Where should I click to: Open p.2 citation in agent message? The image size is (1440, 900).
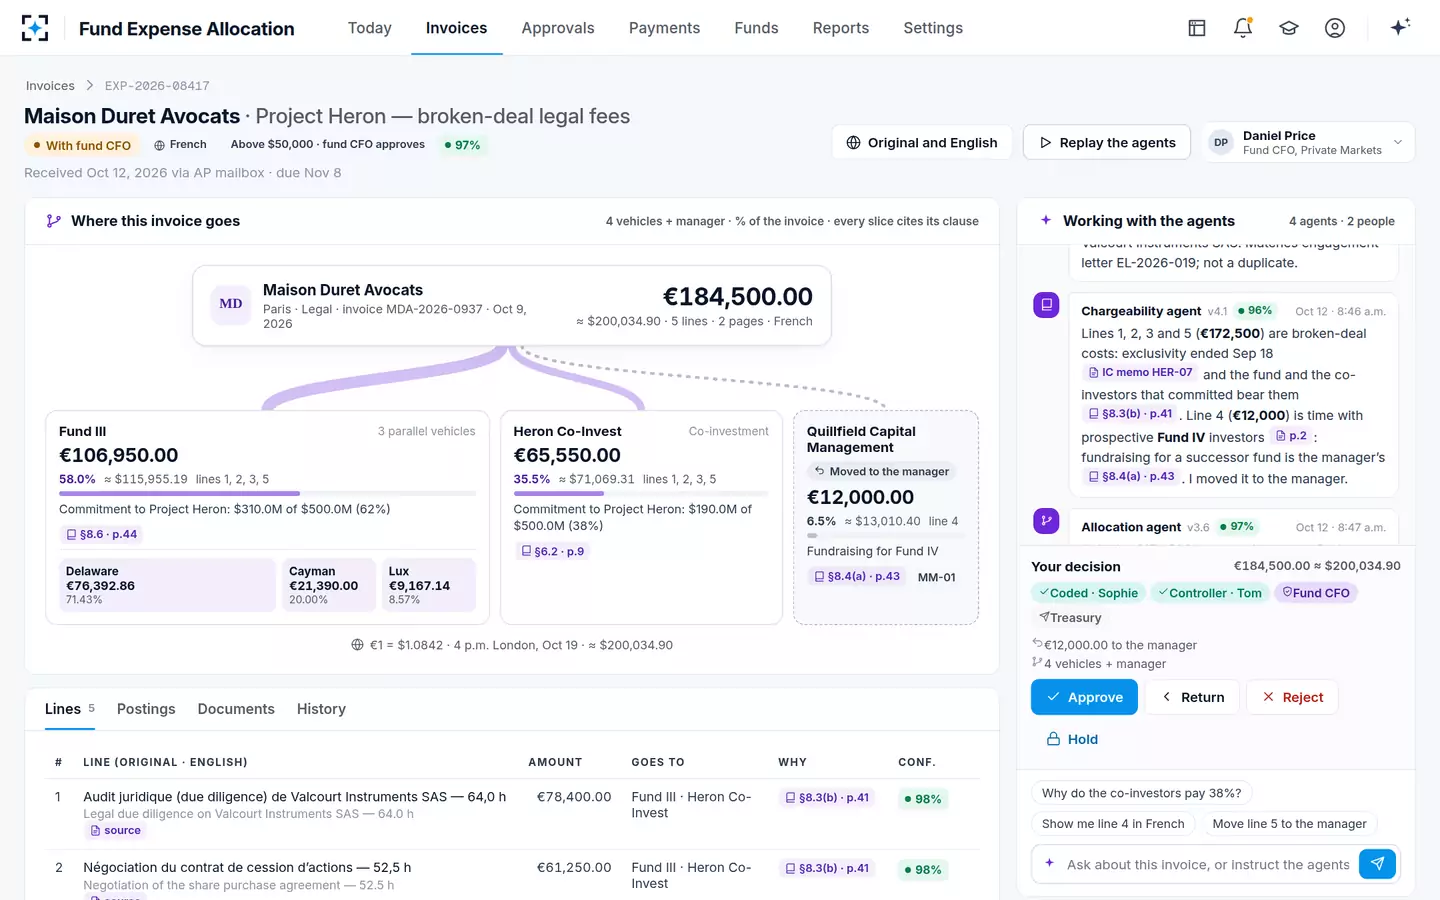click(x=1291, y=436)
